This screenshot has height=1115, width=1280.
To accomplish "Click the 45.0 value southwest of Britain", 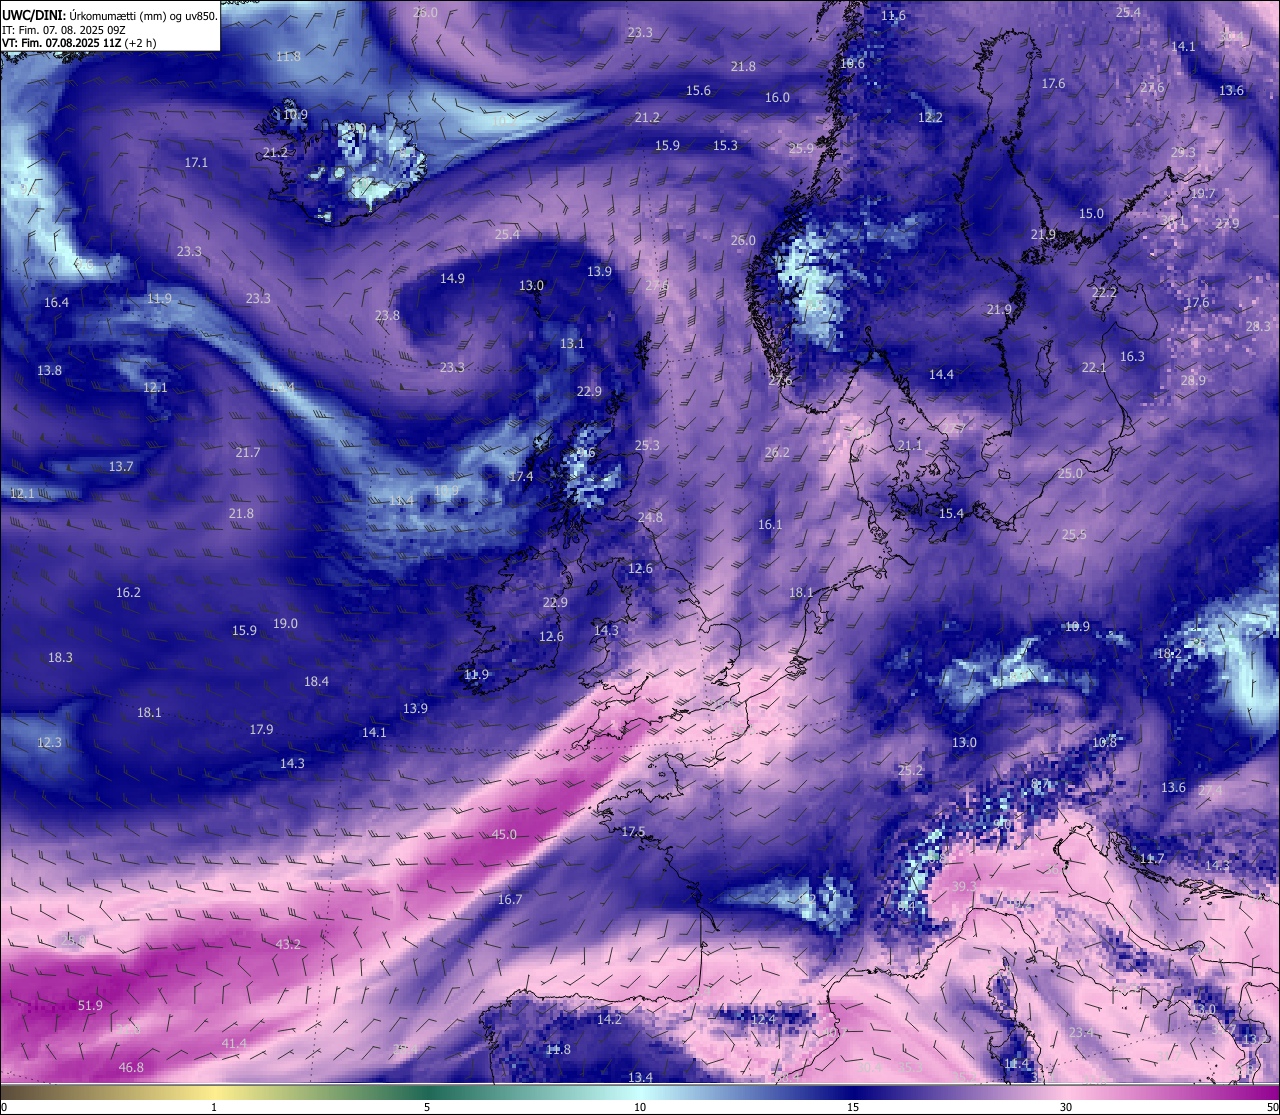I will [504, 835].
